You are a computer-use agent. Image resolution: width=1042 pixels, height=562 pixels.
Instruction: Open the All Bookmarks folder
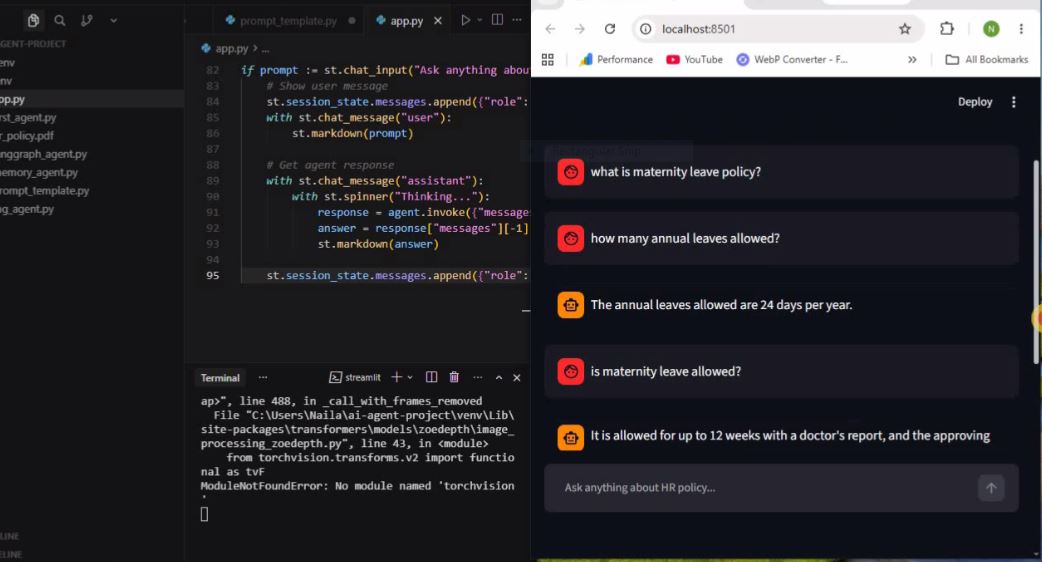987,60
